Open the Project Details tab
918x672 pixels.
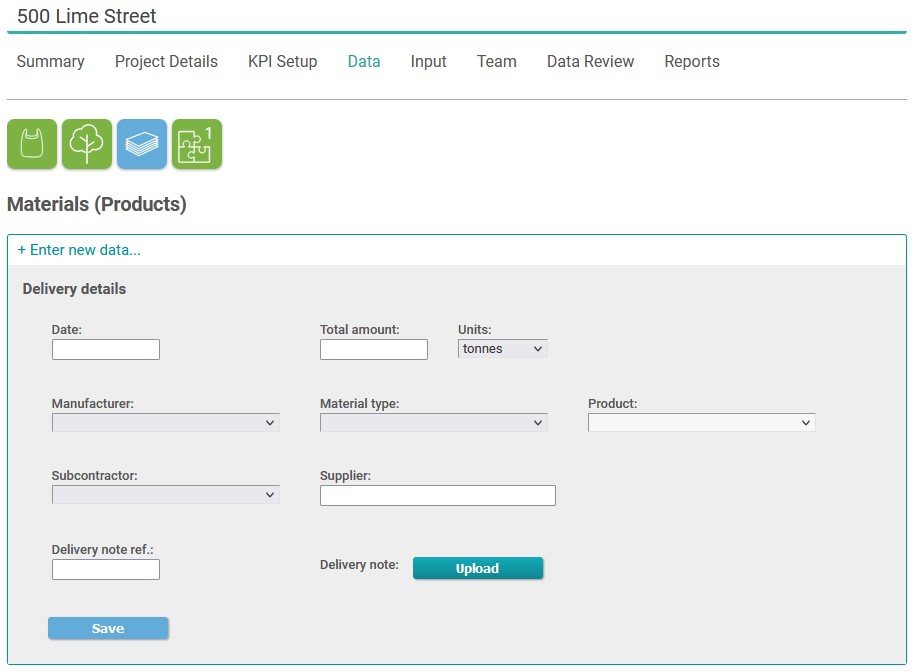(x=166, y=61)
